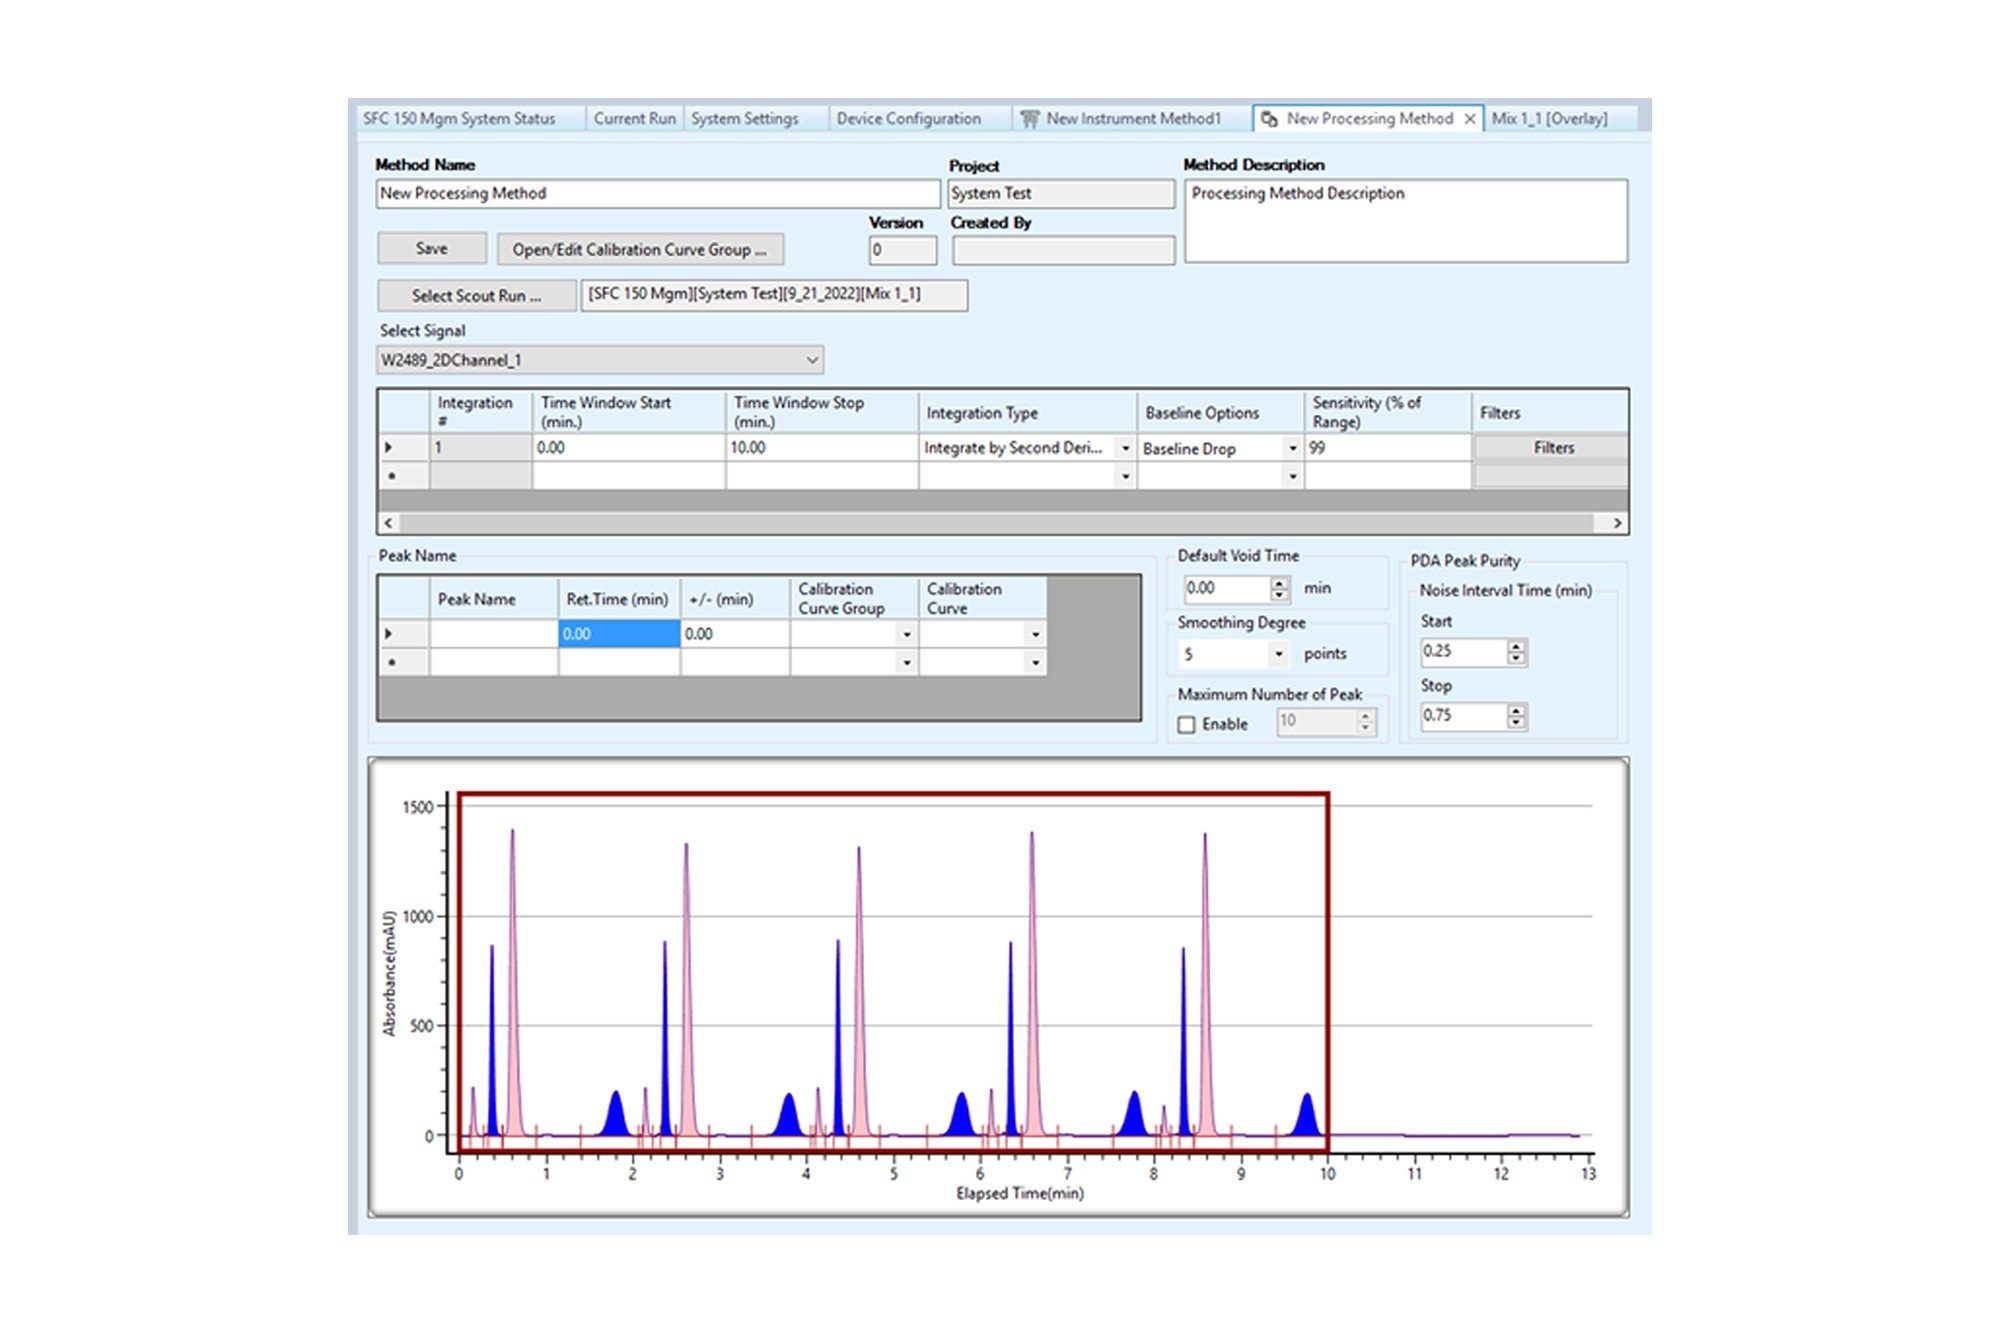
Task: Click the scout run path field
Action: [x=774, y=295]
